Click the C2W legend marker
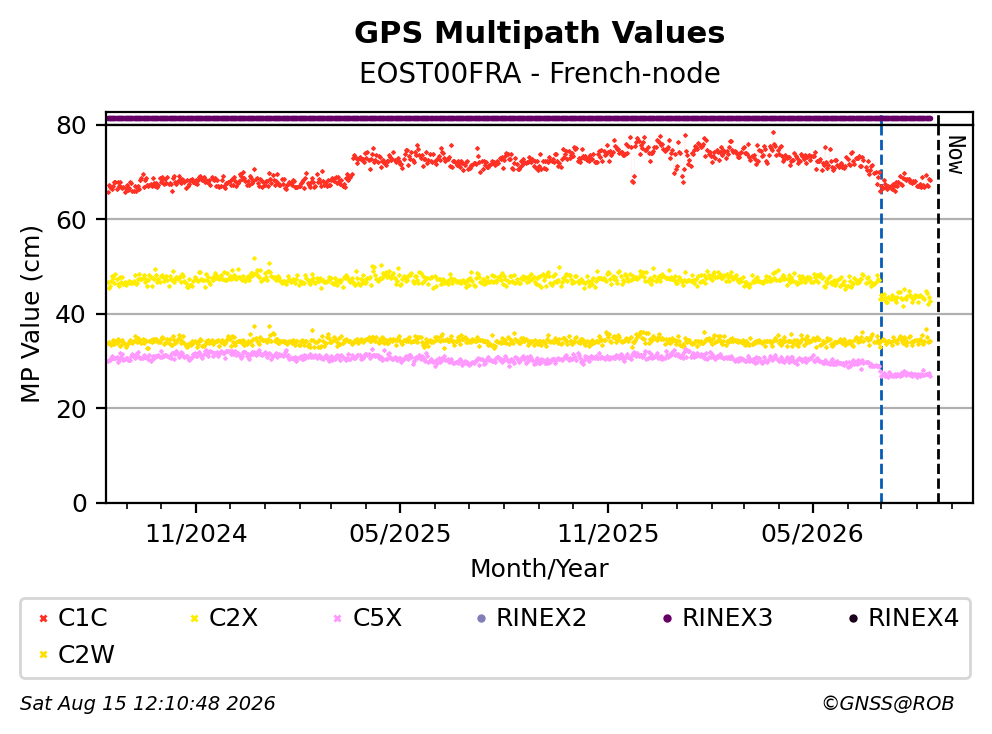This screenshot has height=734, width=992. [44, 655]
